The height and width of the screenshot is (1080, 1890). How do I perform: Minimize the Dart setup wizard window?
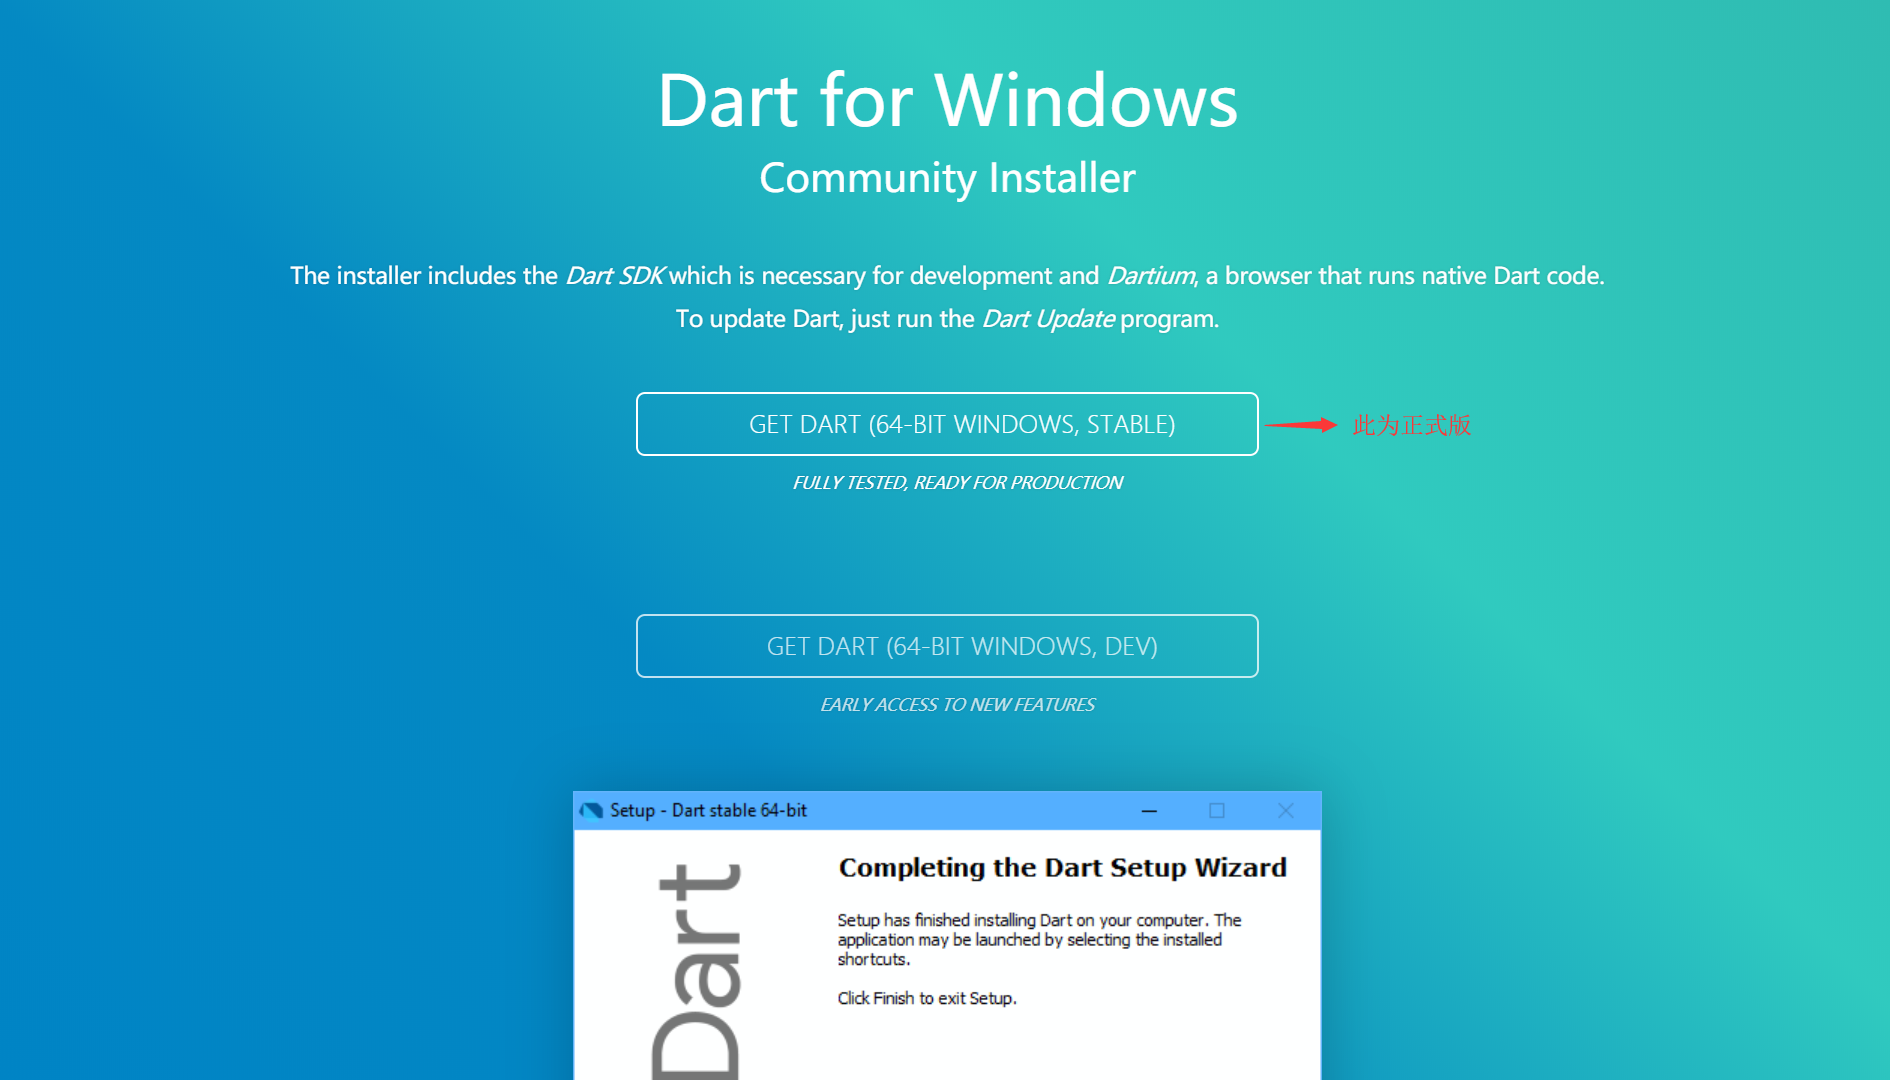(x=1148, y=811)
